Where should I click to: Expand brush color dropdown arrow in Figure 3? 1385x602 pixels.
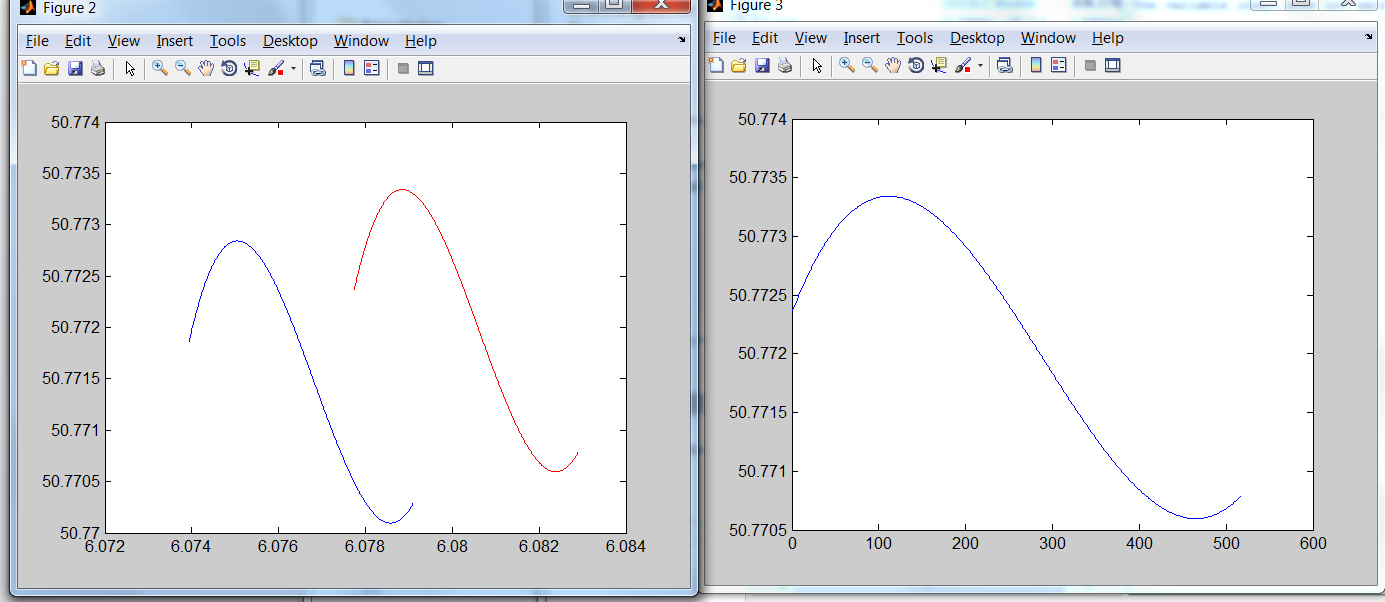(980, 66)
